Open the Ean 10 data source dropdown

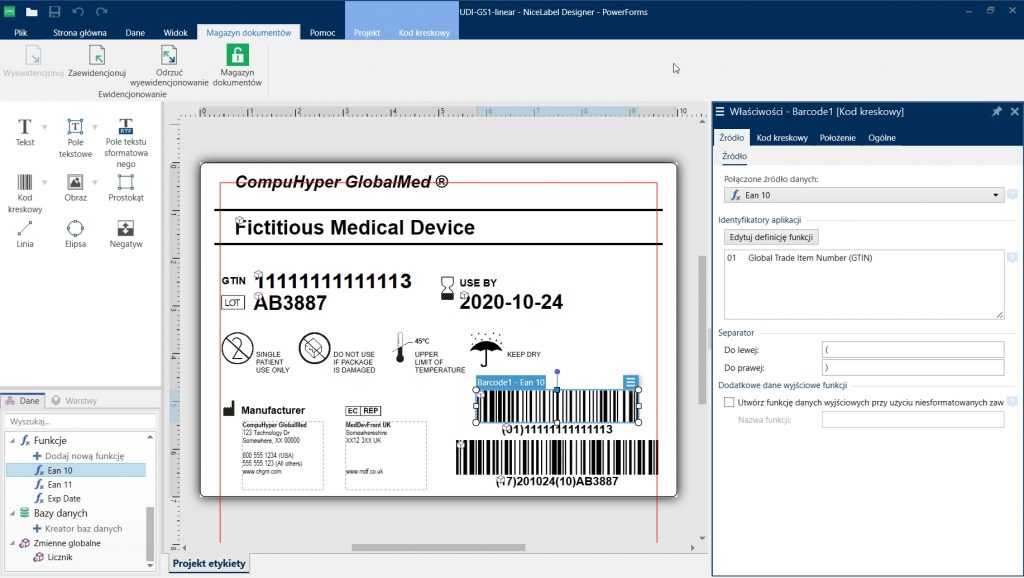[995, 195]
